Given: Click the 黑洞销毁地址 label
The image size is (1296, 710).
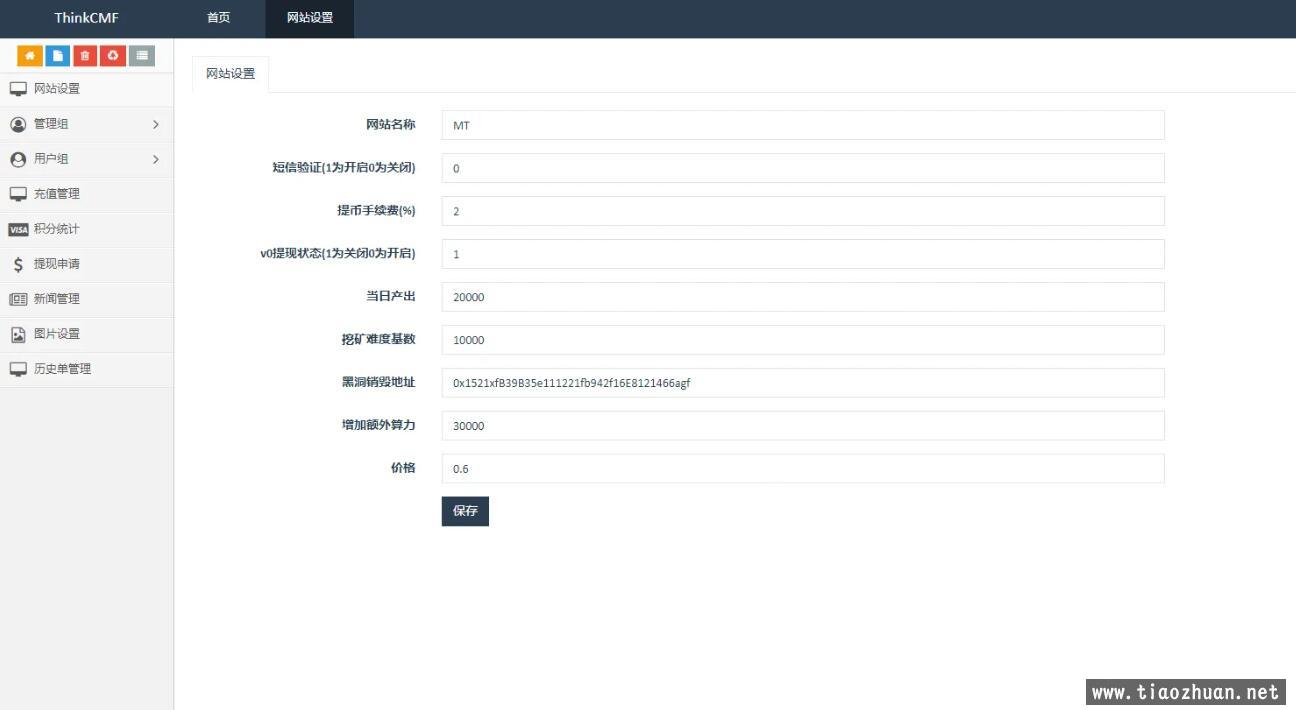Looking at the screenshot, I should point(378,383).
